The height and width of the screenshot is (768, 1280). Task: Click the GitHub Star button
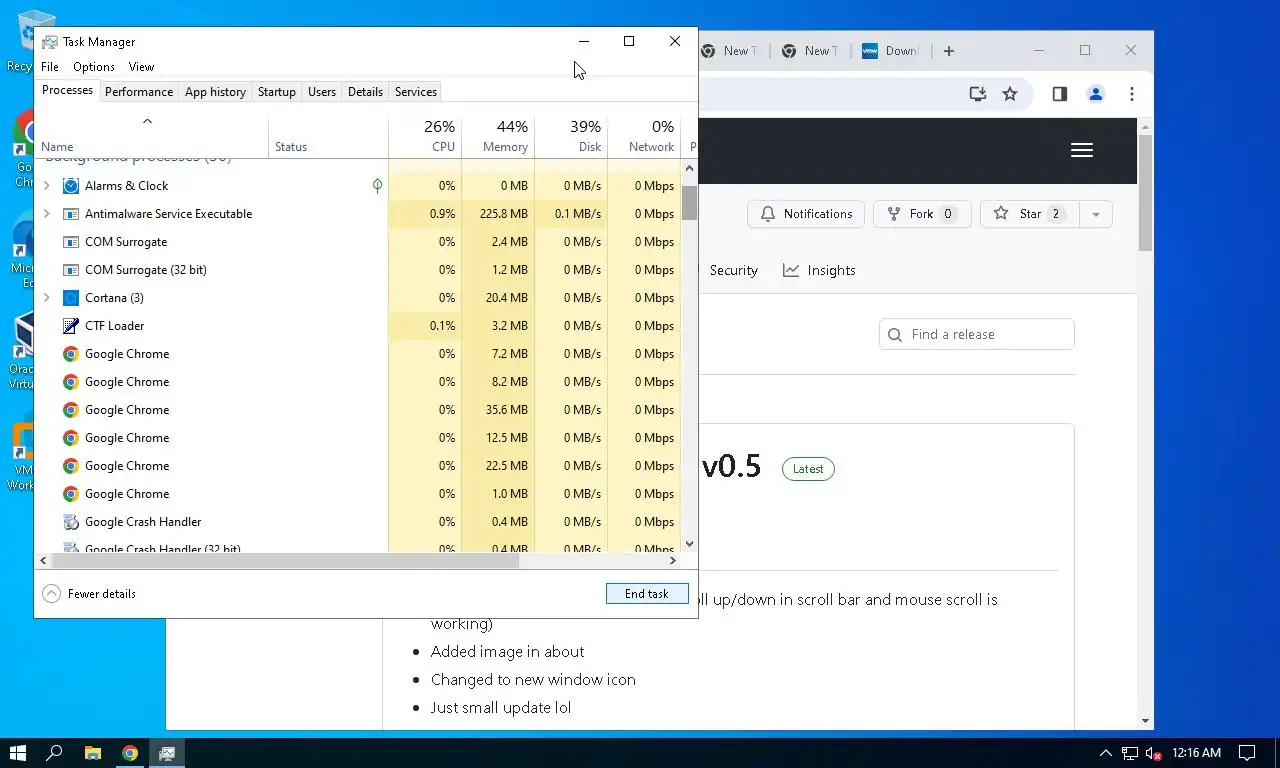[1030, 214]
